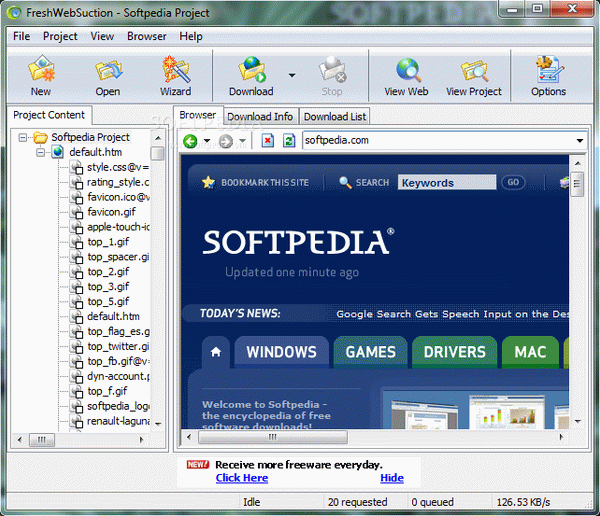Click the Google Search Gets Speech Input headline
Viewport: 600px width, 516px height.
(x=452, y=314)
